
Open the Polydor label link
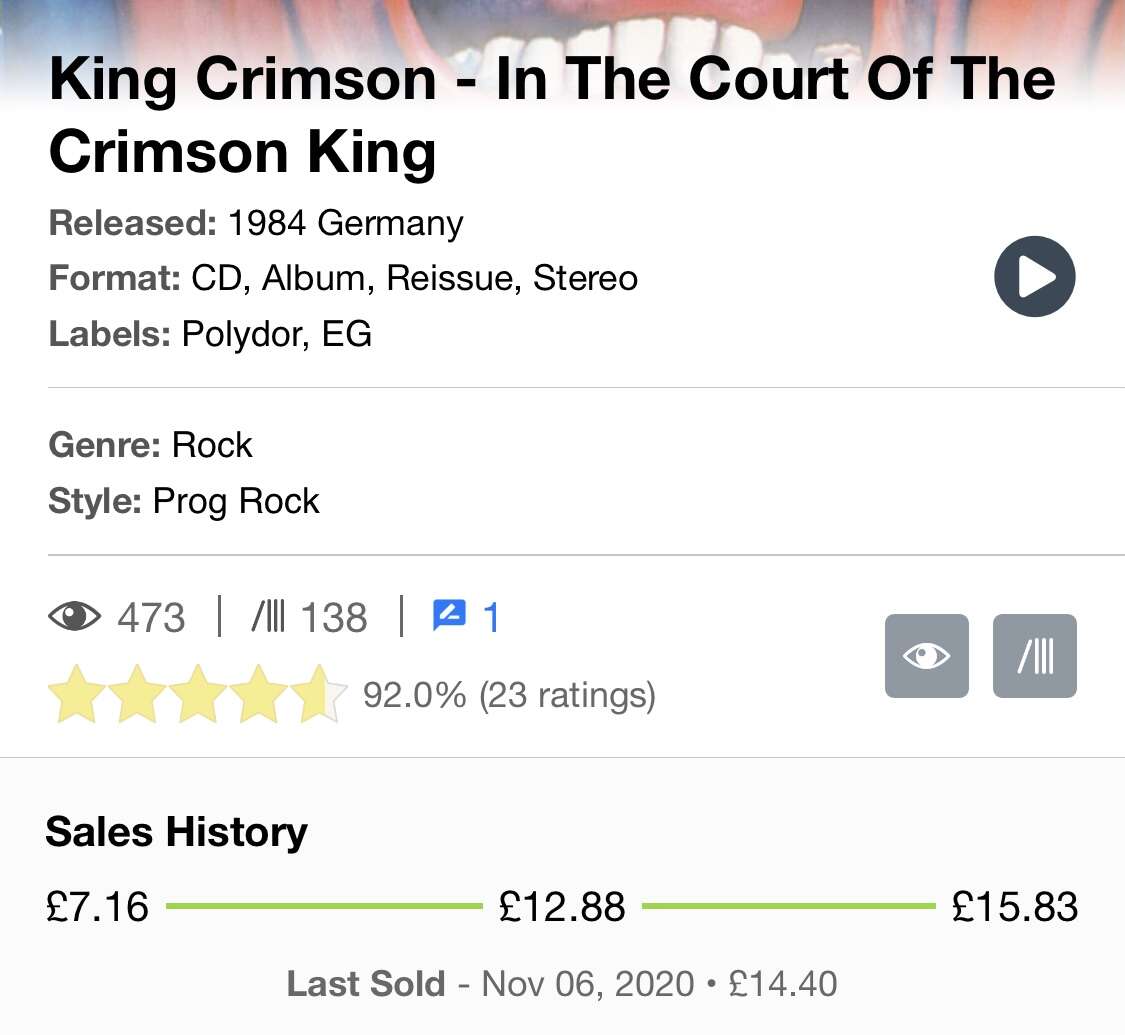(x=245, y=334)
